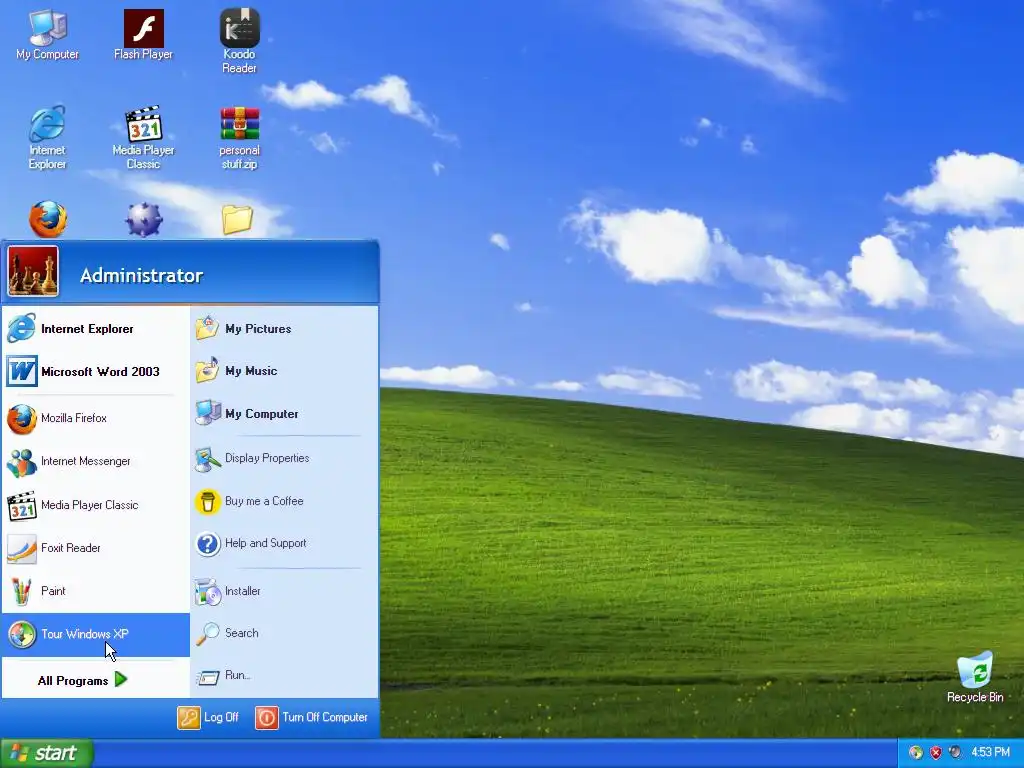The image size is (1024, 768).
Task: Open the Run... dialog
Action: tap(283, 675)
